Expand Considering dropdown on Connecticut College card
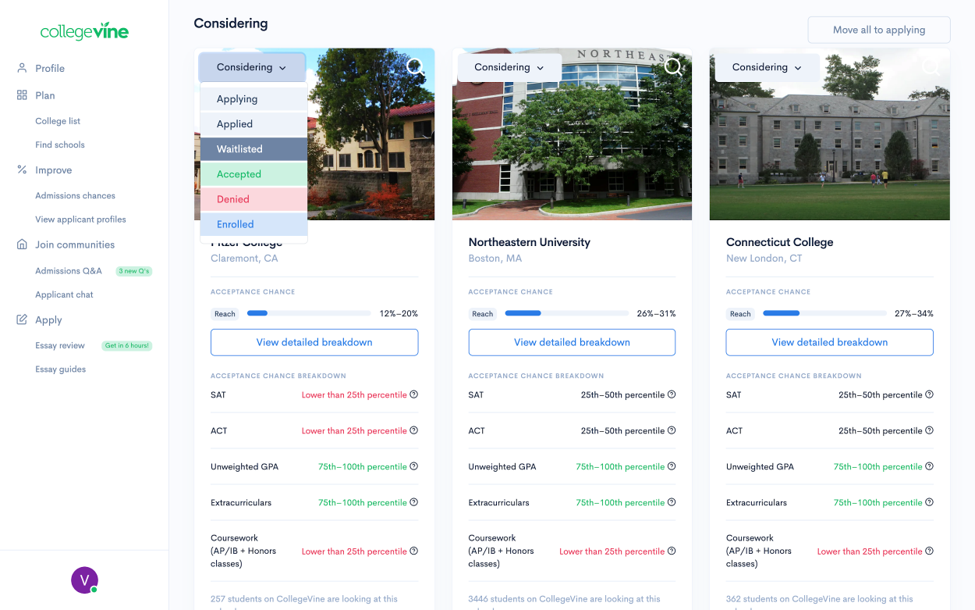Viewport: 975px width, 610px height. pyautogui.click(x=766, y=68)
